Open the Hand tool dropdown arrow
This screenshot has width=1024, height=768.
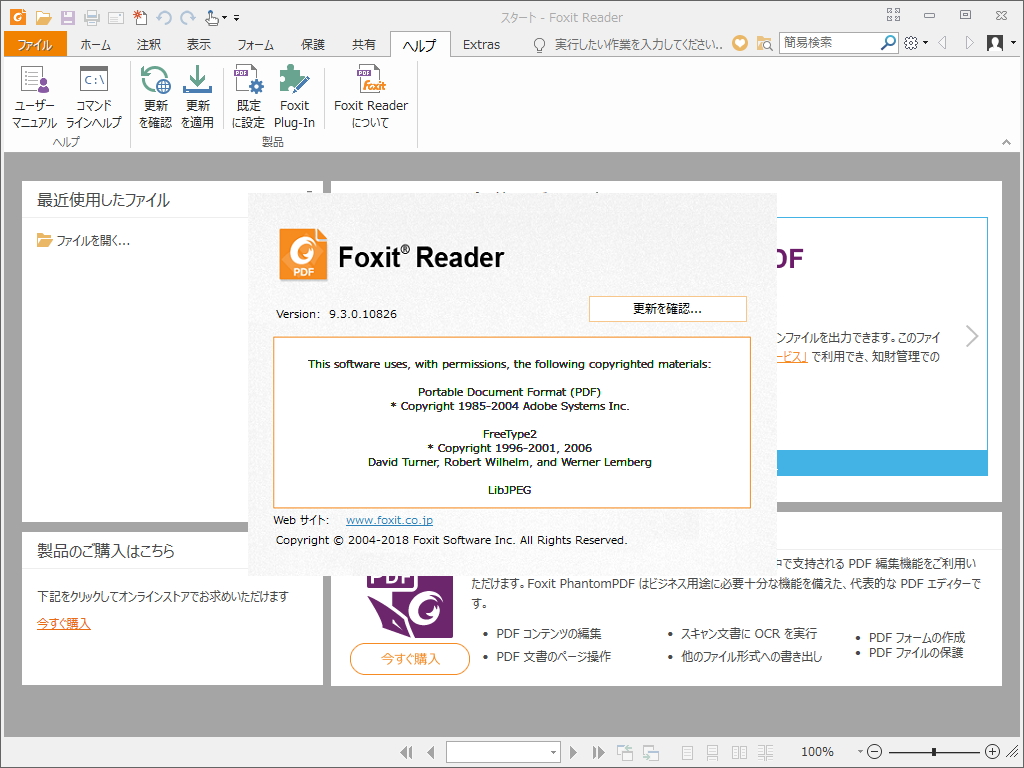[224, 17]
